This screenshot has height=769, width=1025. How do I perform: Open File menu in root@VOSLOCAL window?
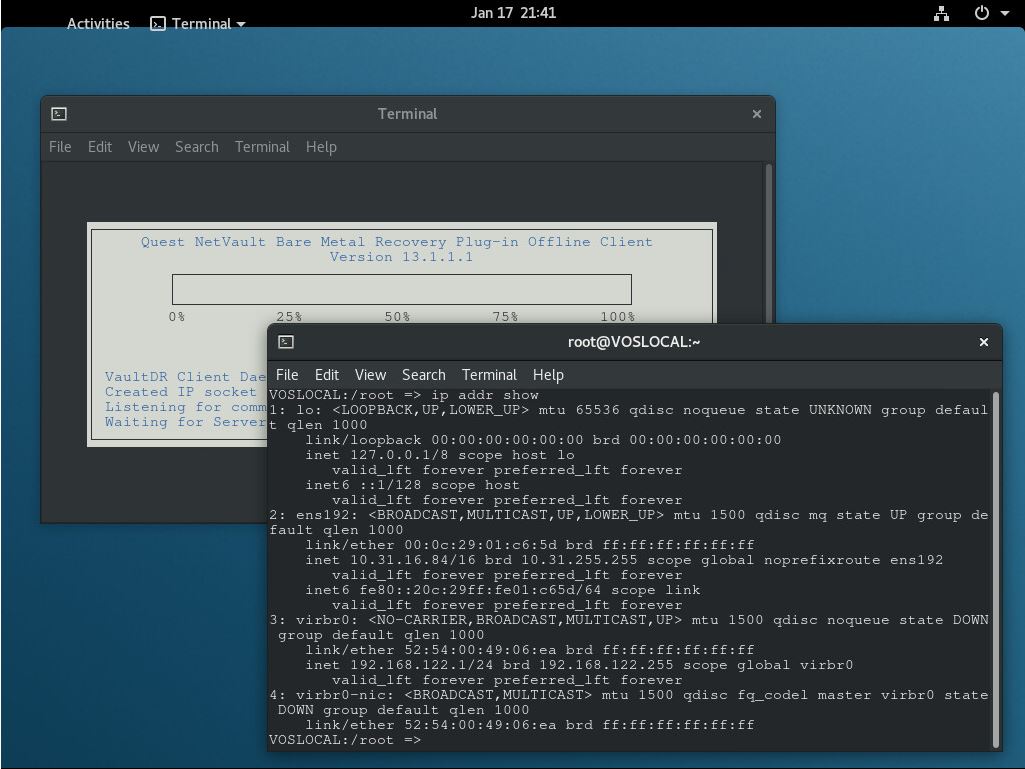[x=287, y=375]
